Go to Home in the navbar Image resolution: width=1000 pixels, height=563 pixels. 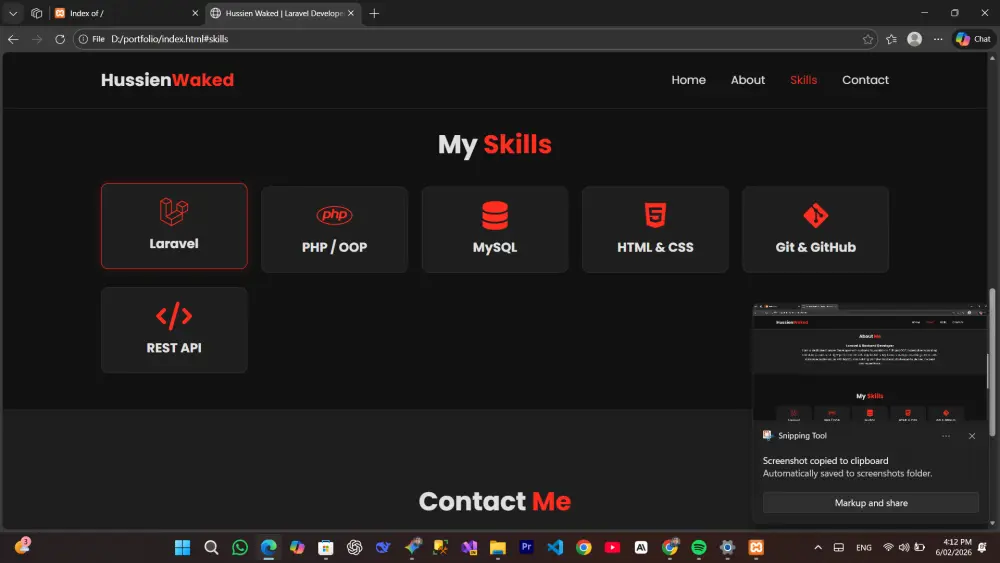(688, 80)
